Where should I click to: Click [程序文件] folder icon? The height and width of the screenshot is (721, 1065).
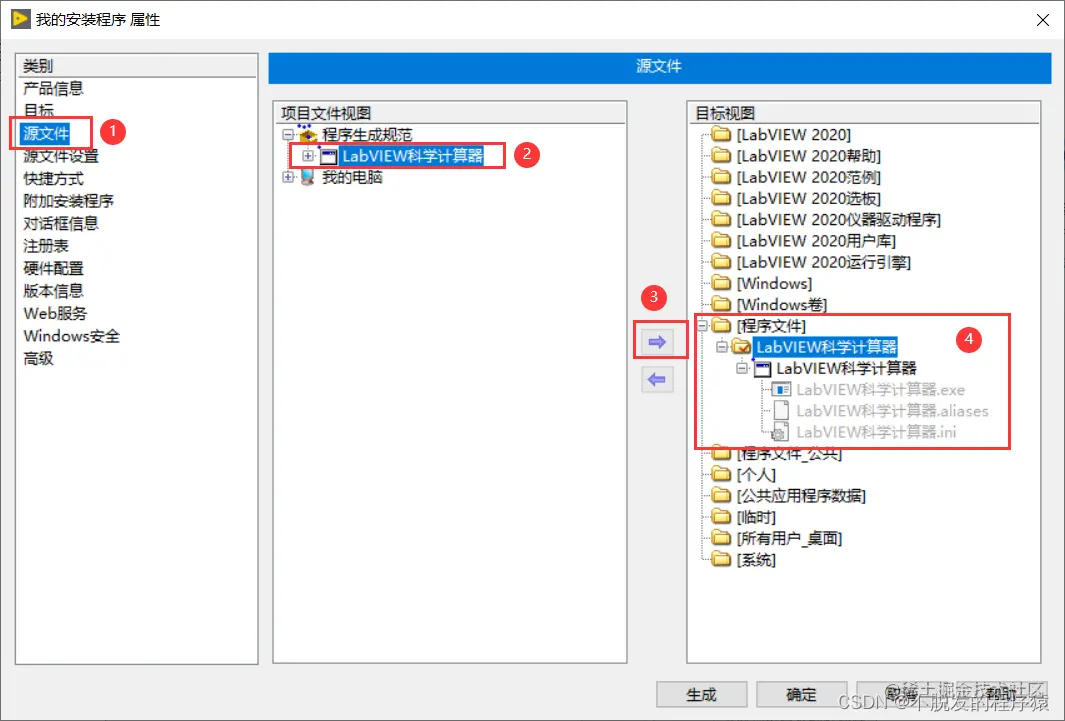pos(721,325)
